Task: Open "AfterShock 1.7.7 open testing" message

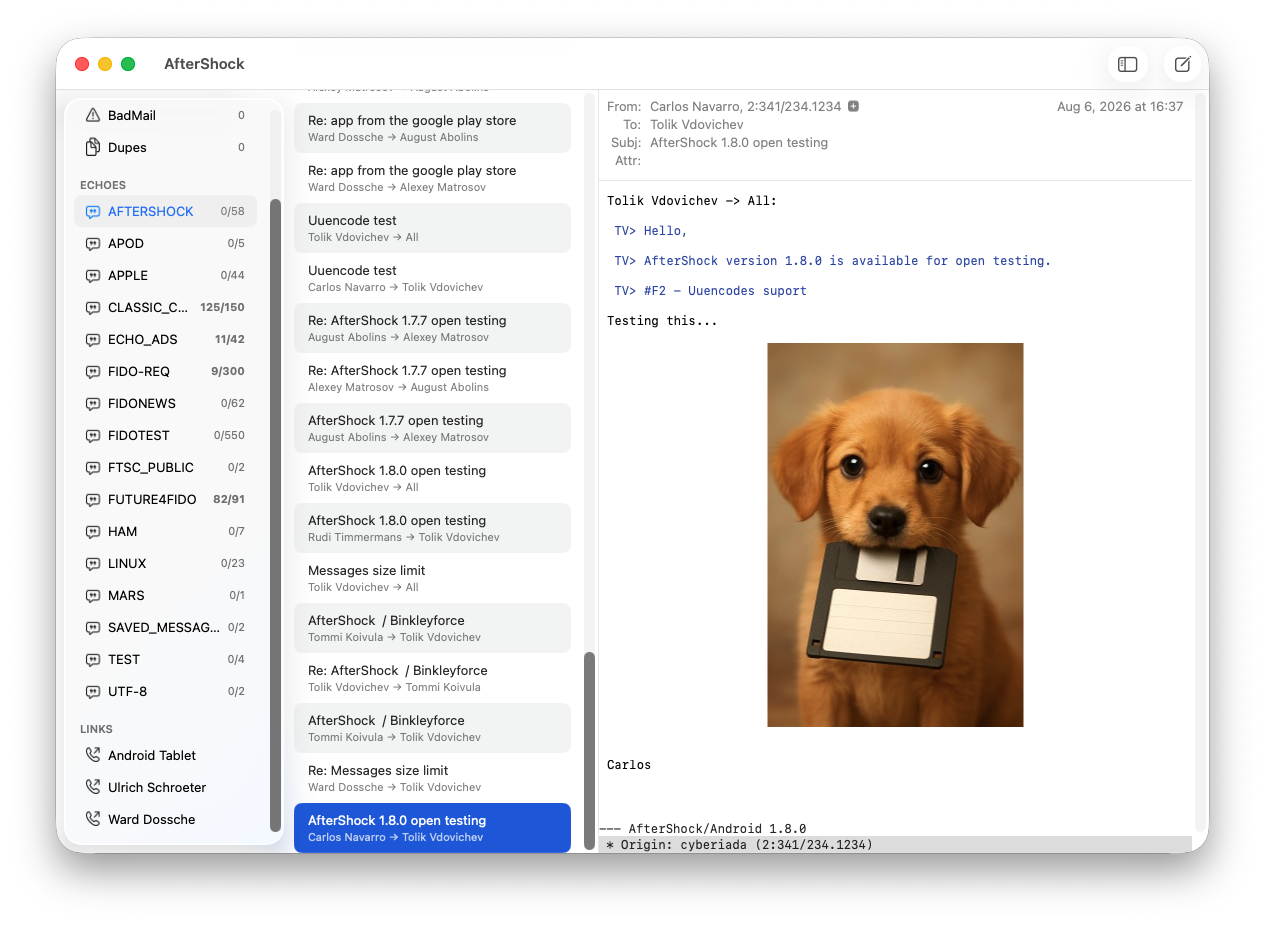Action: point(432,428)
